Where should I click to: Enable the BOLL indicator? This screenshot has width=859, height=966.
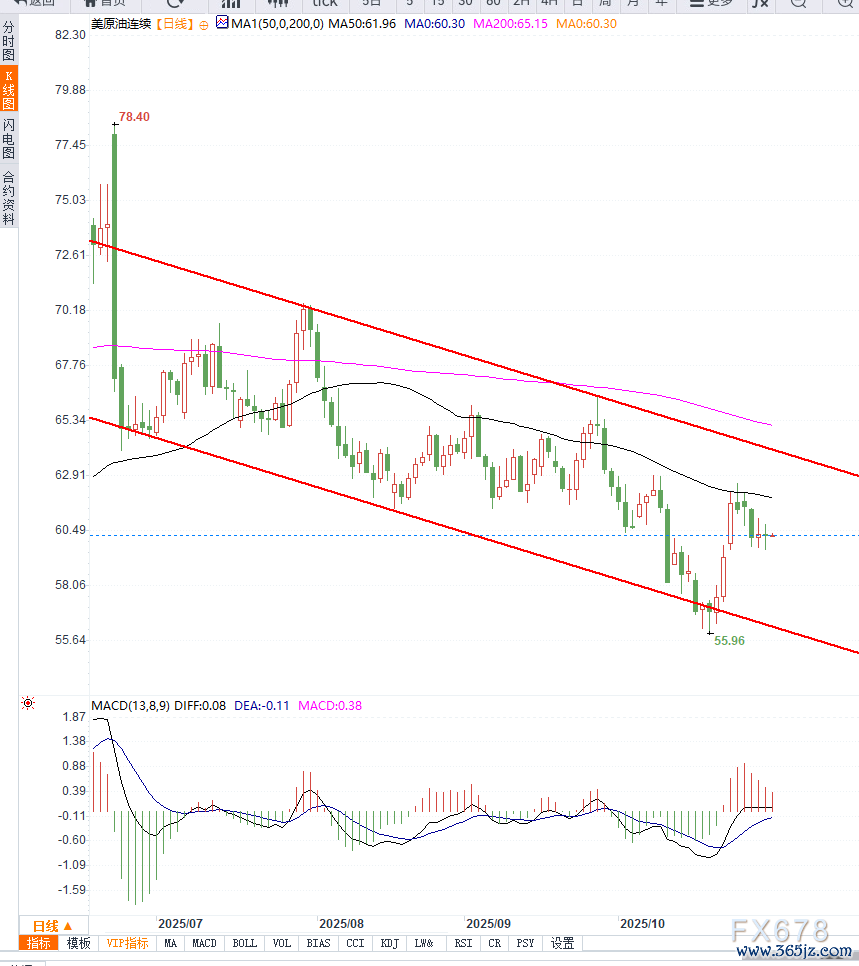point(244,943)
